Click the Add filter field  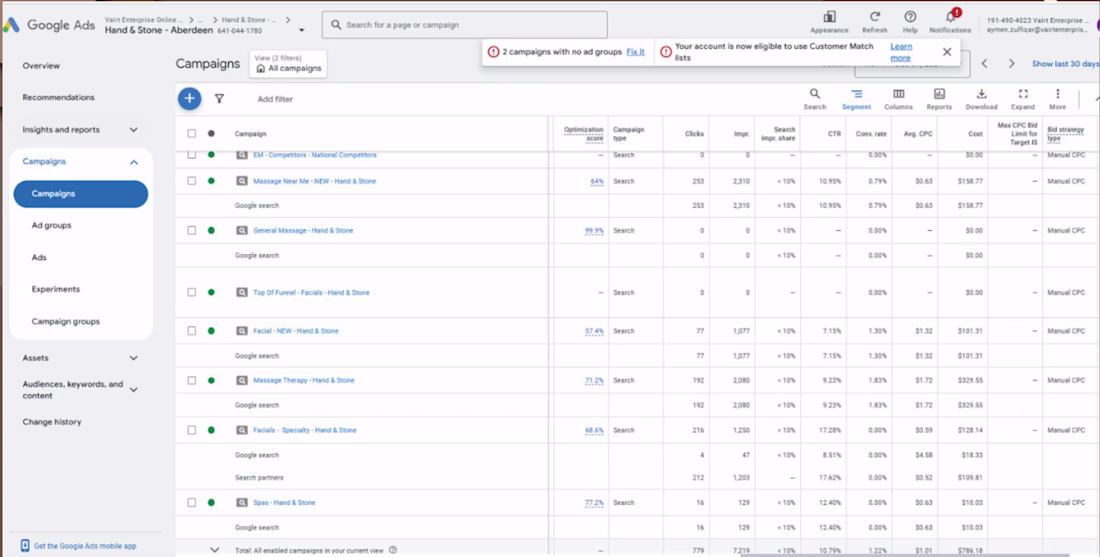coord(275,100)
